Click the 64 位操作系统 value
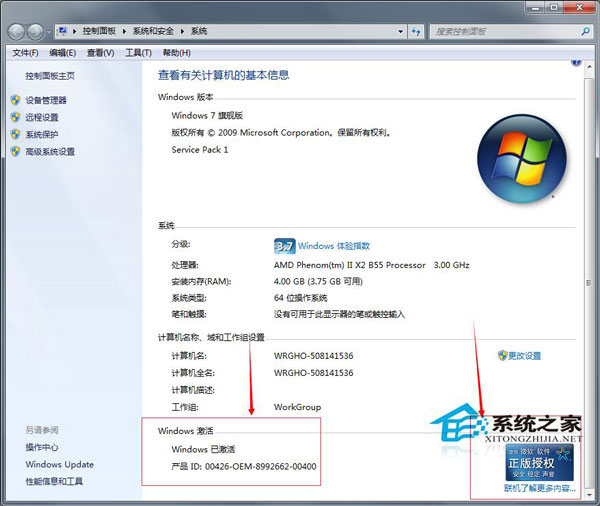 coord(300,298)
